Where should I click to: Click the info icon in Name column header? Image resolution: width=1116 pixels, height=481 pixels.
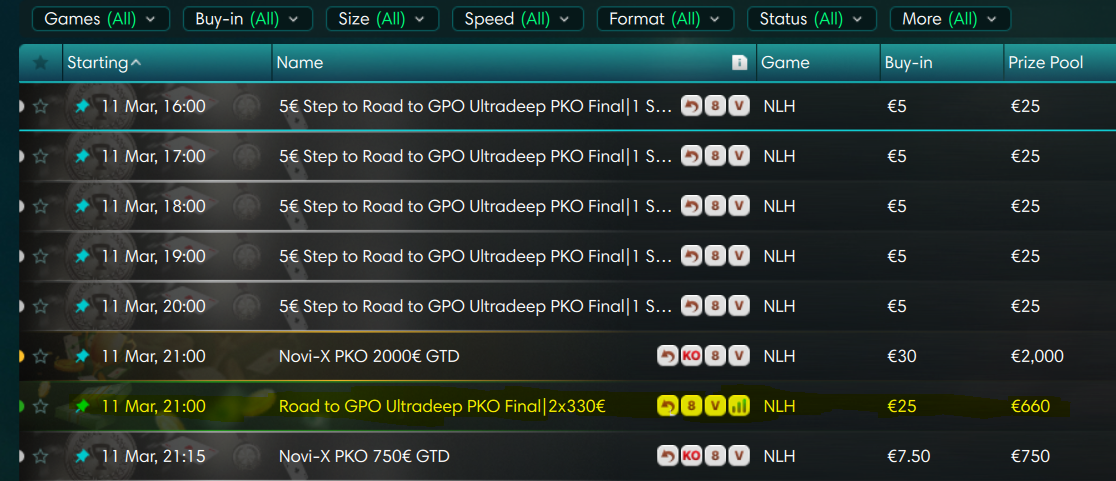pos(740,63)
